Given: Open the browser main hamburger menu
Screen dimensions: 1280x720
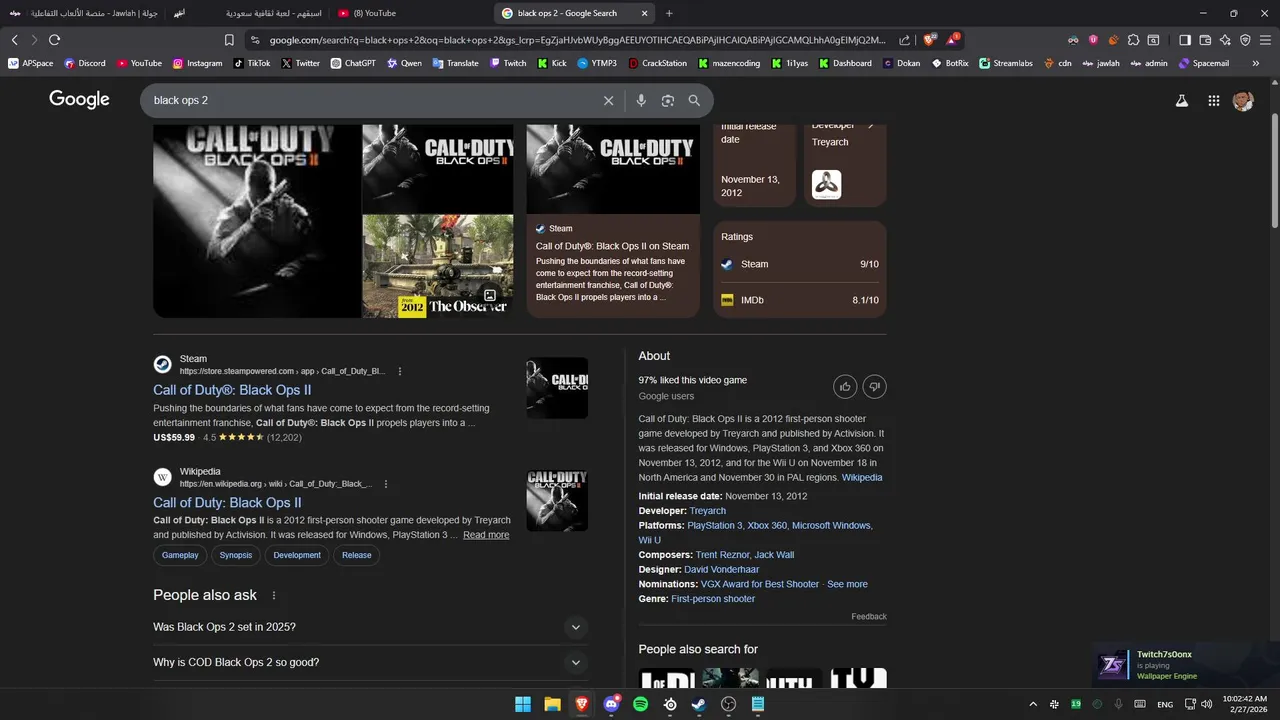Looking at the screenshot, I should [x=1265, y=40].
